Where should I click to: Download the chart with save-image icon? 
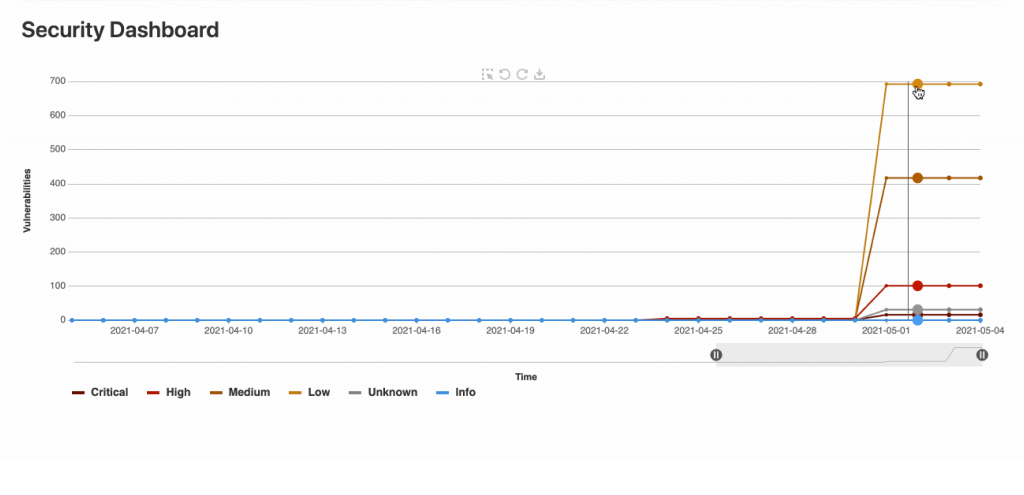click(x=539, y=74)
